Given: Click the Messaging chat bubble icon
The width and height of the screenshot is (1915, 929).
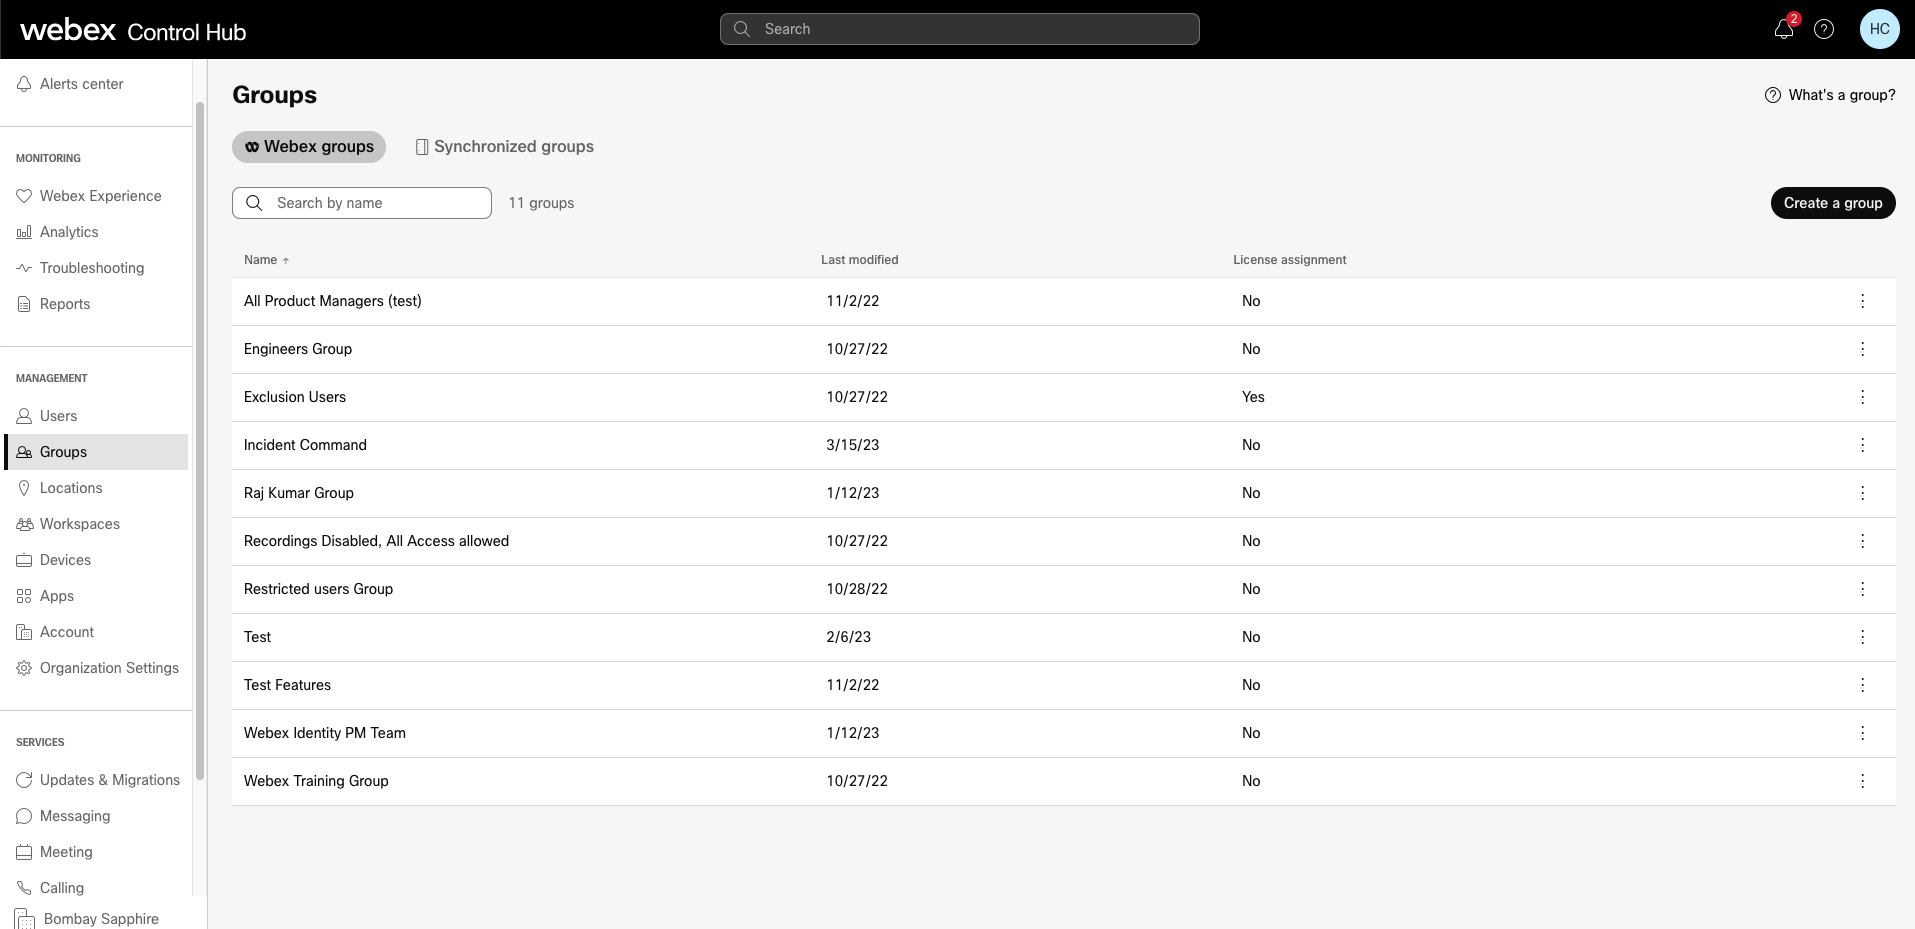Looking at the screenshot, I should click(x=24, y=816).
